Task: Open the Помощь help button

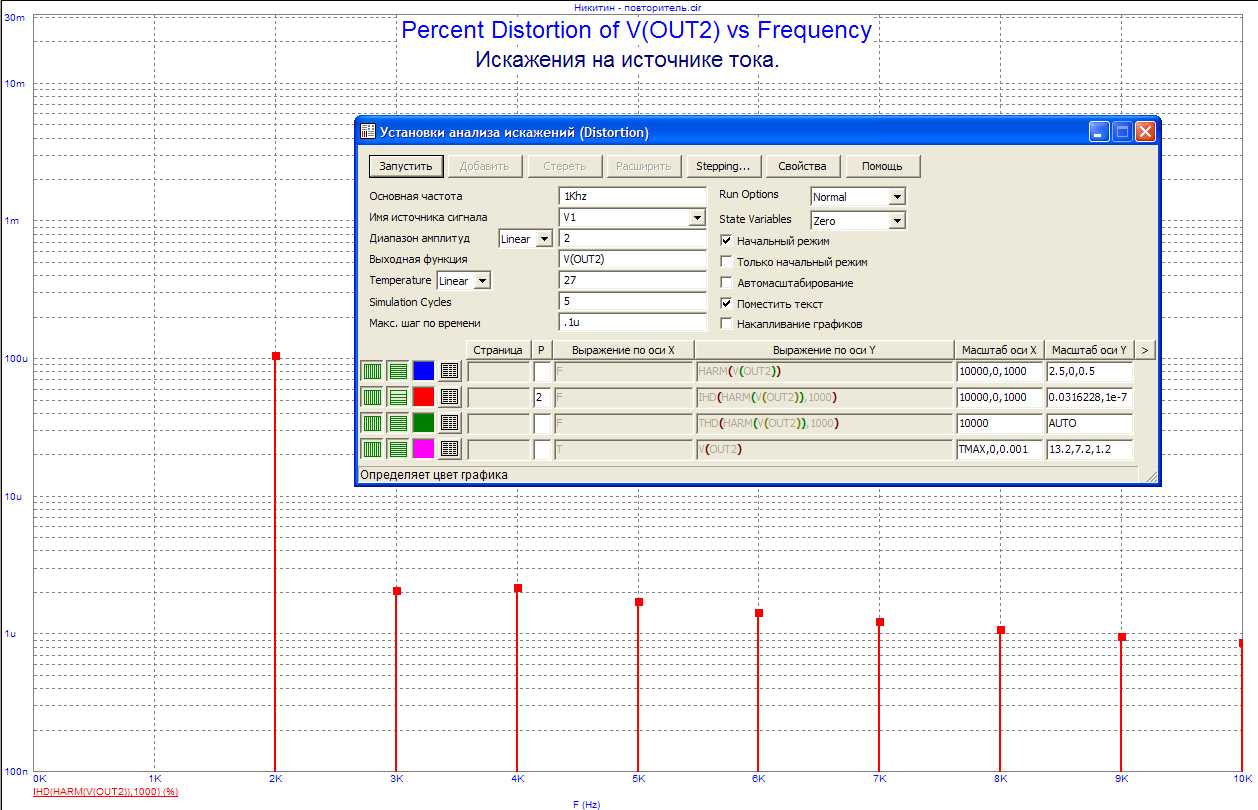Action: pyautogui.click(x=882, y=166)
